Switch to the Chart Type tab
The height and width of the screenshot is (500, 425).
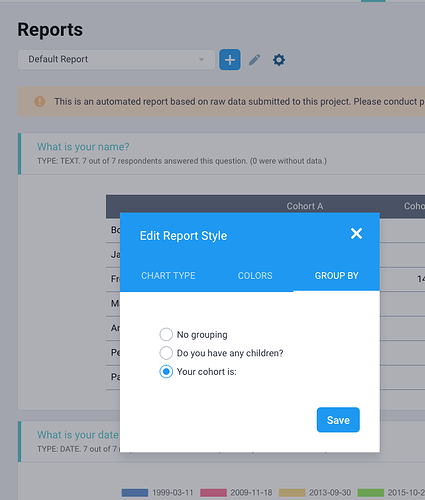pos(168,276)
